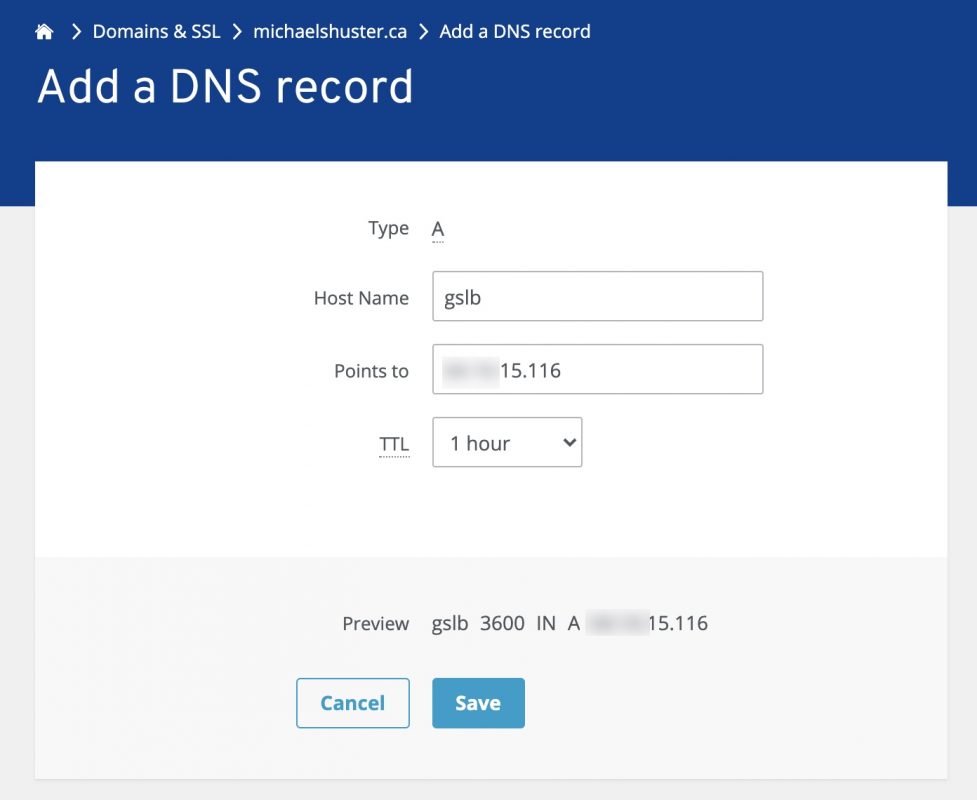Open the Domains & SSL breadcrumb link
The height and width of the screenshot is (800, 977).
(155, 31)
